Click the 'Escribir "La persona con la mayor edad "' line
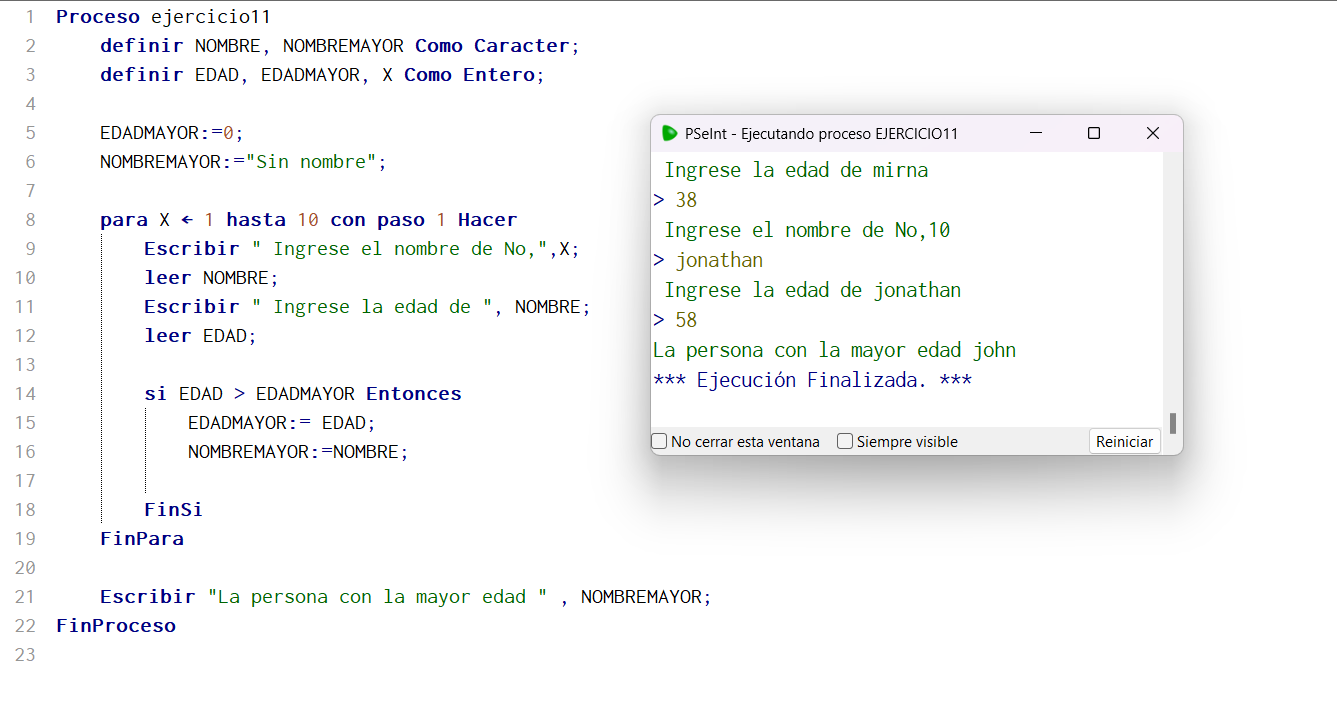This screenshot has height=706, width=1337. [406, 597]
